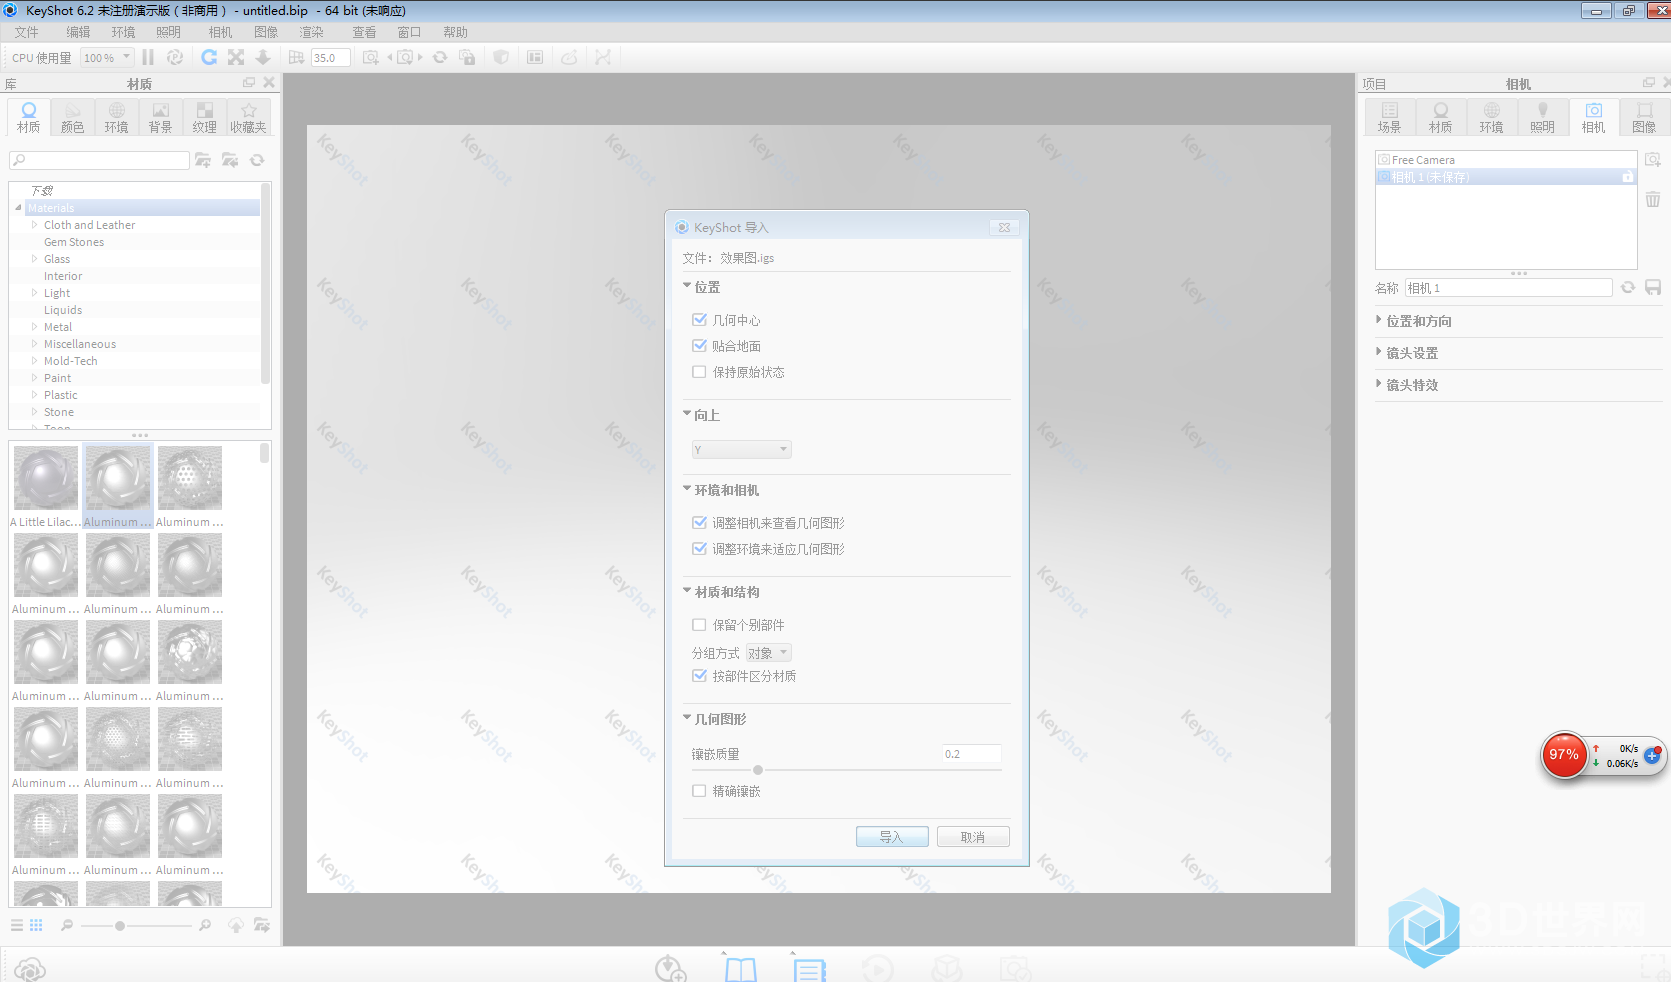Click the toolbar reset camera rotate icon
Image resolution: width=1671 pixels, height=982 pixels.
(x=440, y=58)
